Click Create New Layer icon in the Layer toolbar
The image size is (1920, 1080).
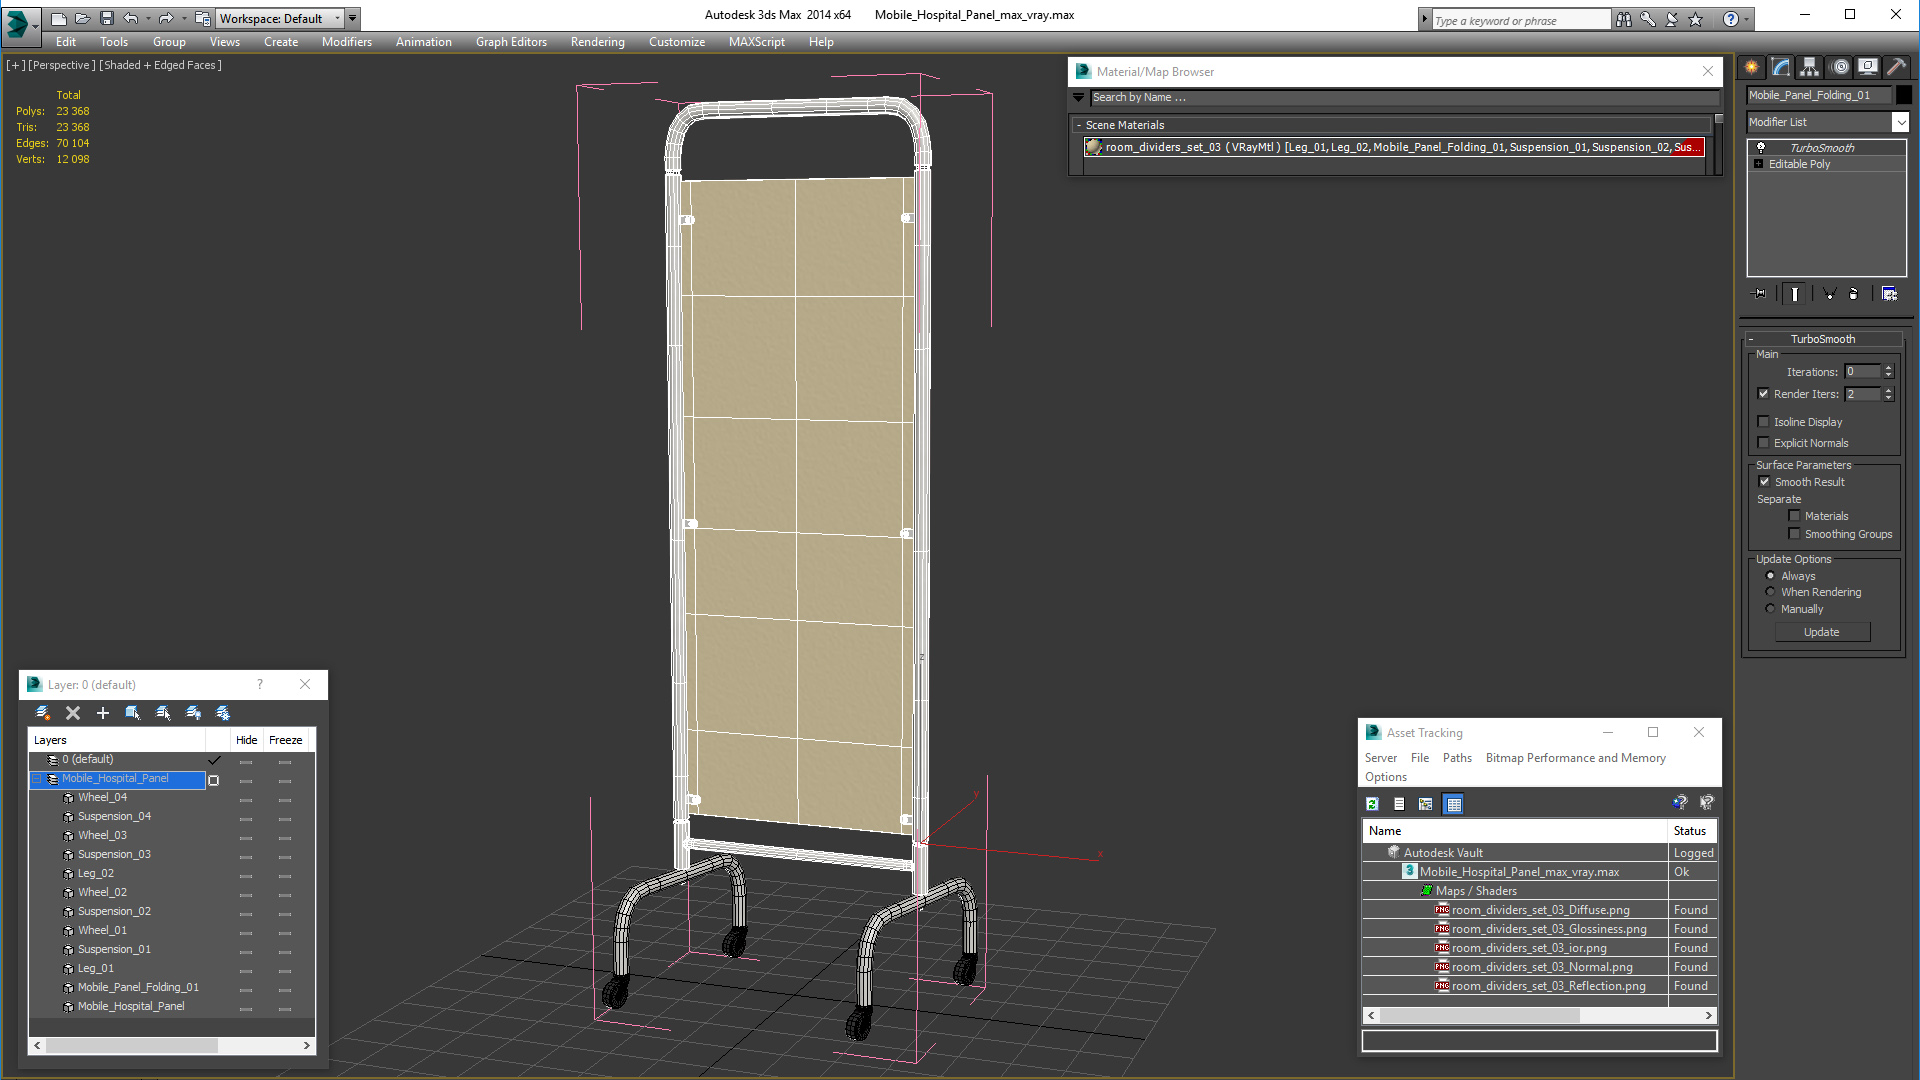pyautogui.click(x=43, y=713)
